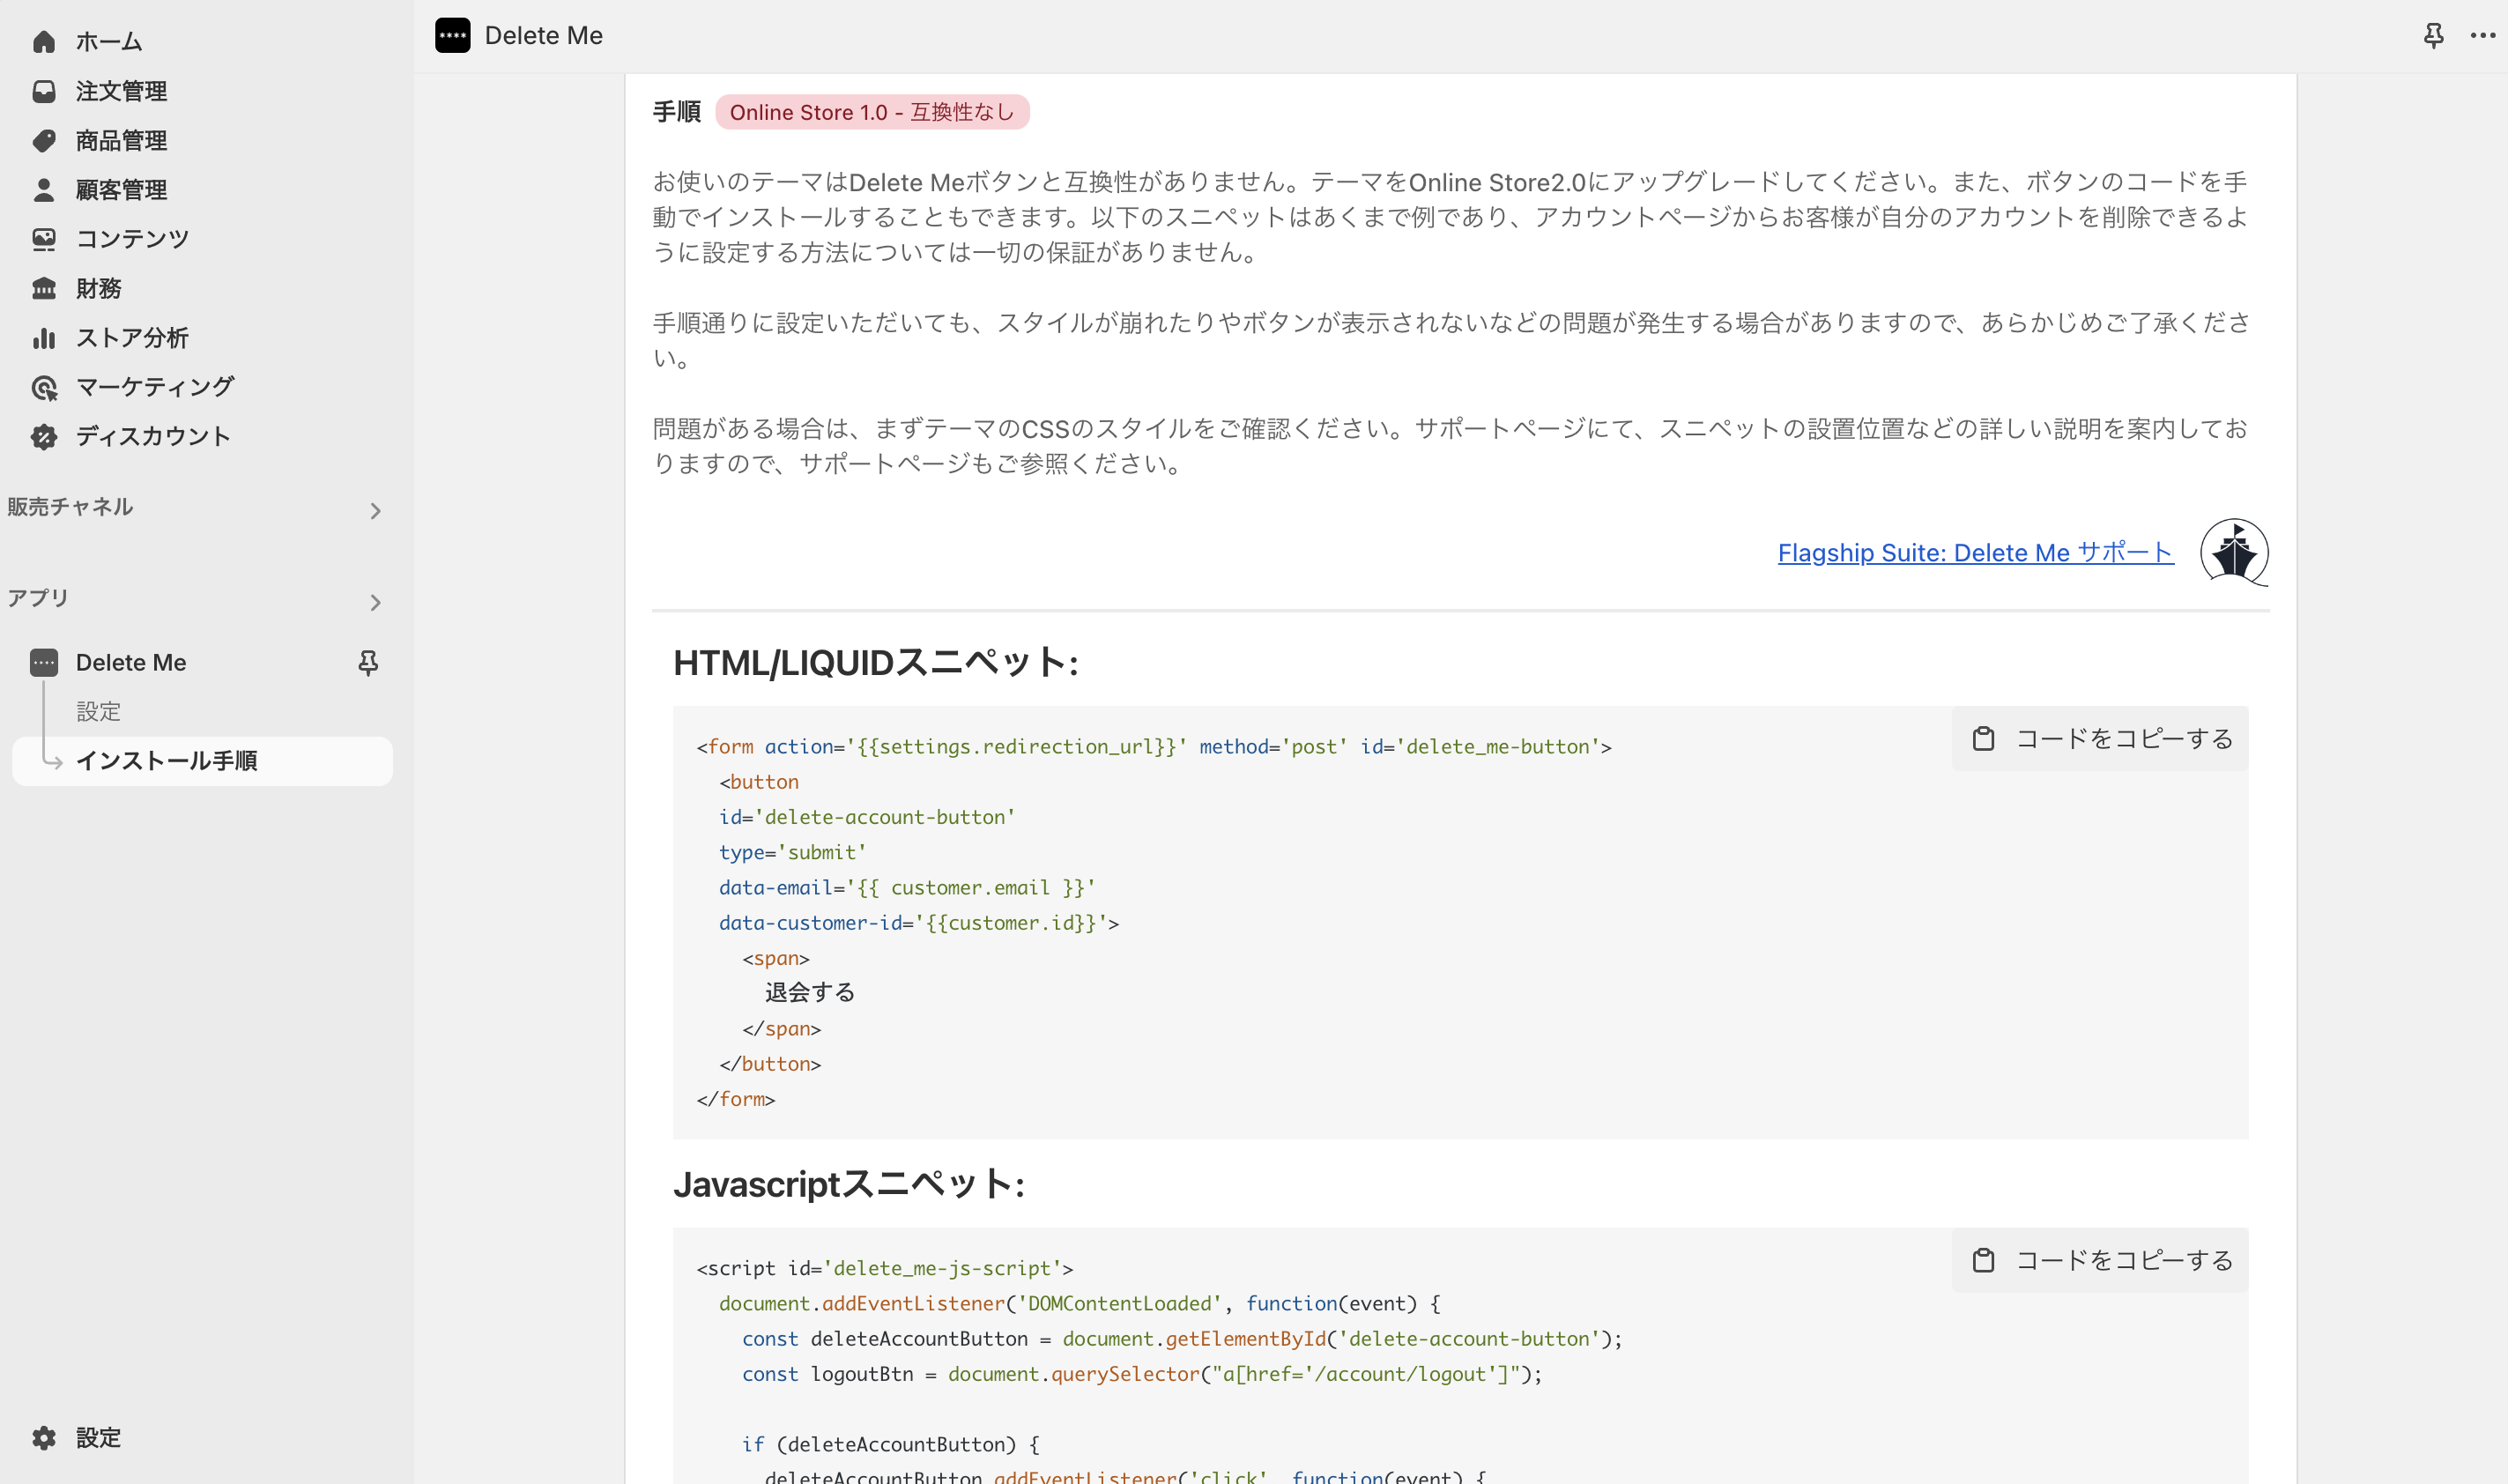Copy the HTML/LIQUID snippet code
This screenshot has width=2508, height=1484.
(2099, 738)
